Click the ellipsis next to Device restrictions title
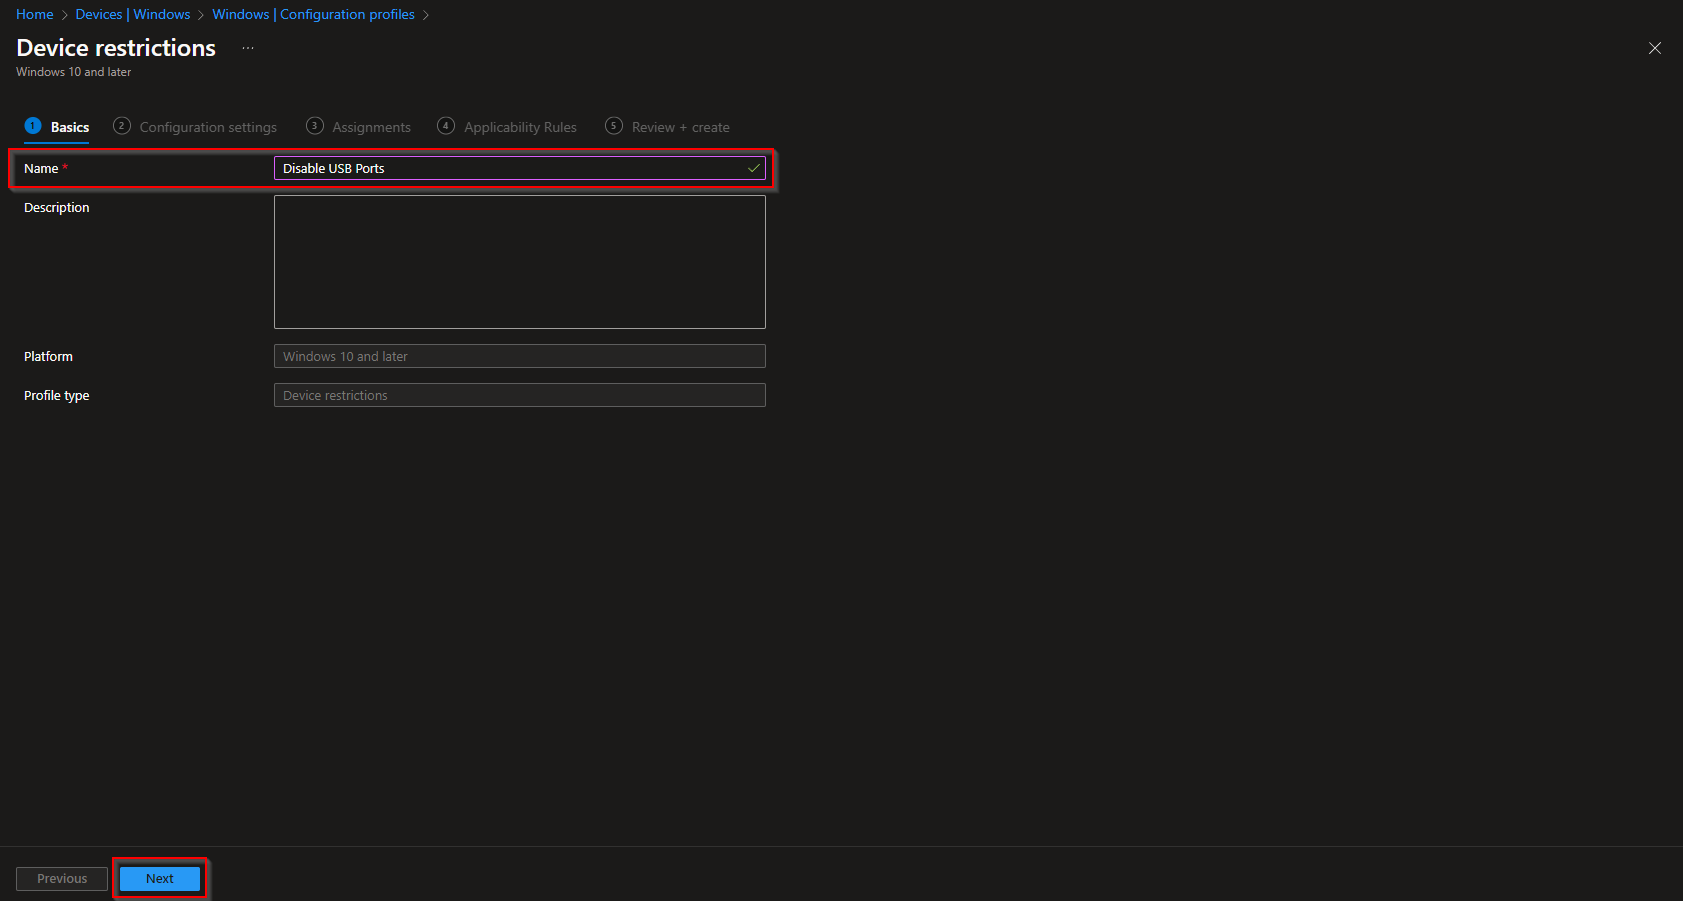1683x901 pixels. (247, 47)
